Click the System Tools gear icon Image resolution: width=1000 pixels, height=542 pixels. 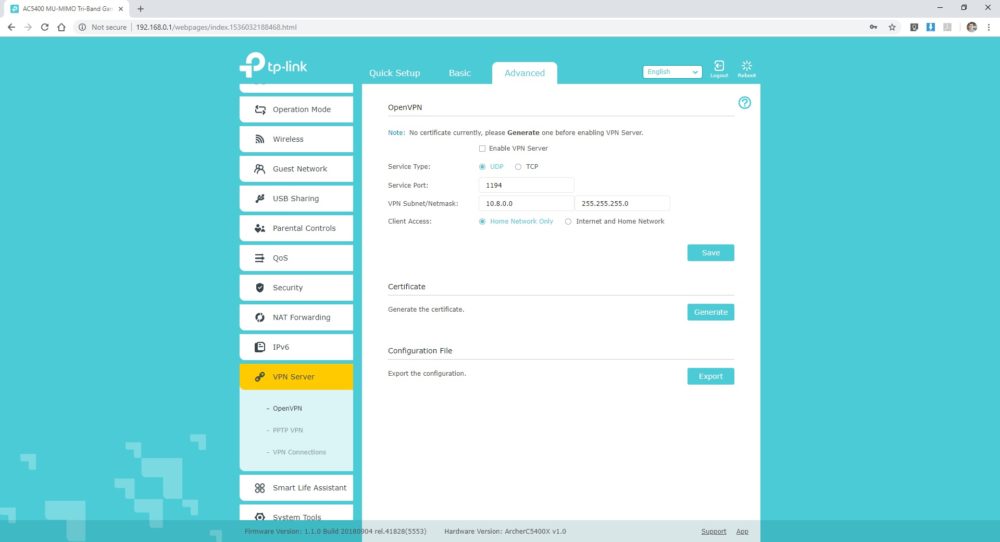click(x=260, y=516)
